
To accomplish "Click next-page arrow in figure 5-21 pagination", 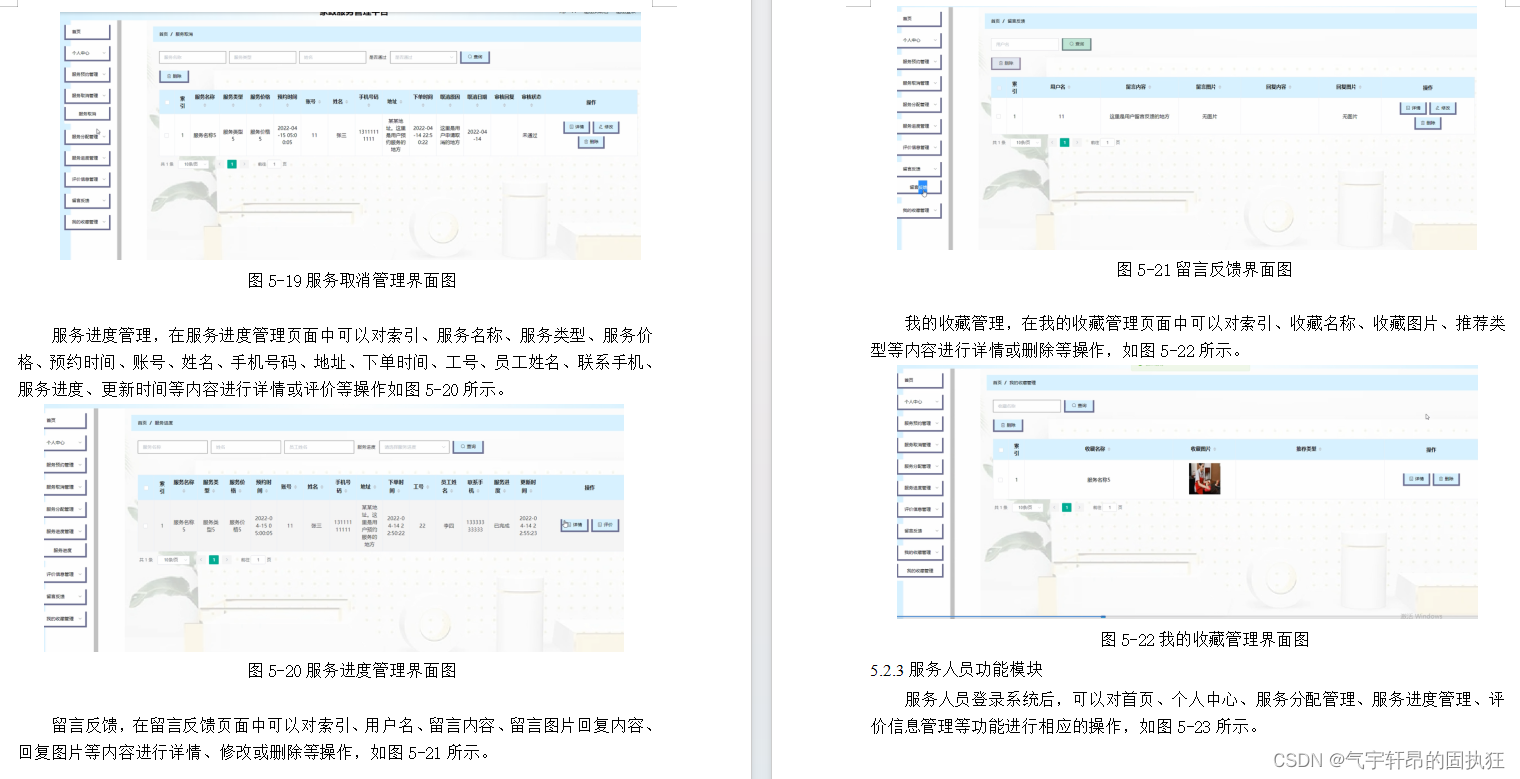I will (1078, 143).
